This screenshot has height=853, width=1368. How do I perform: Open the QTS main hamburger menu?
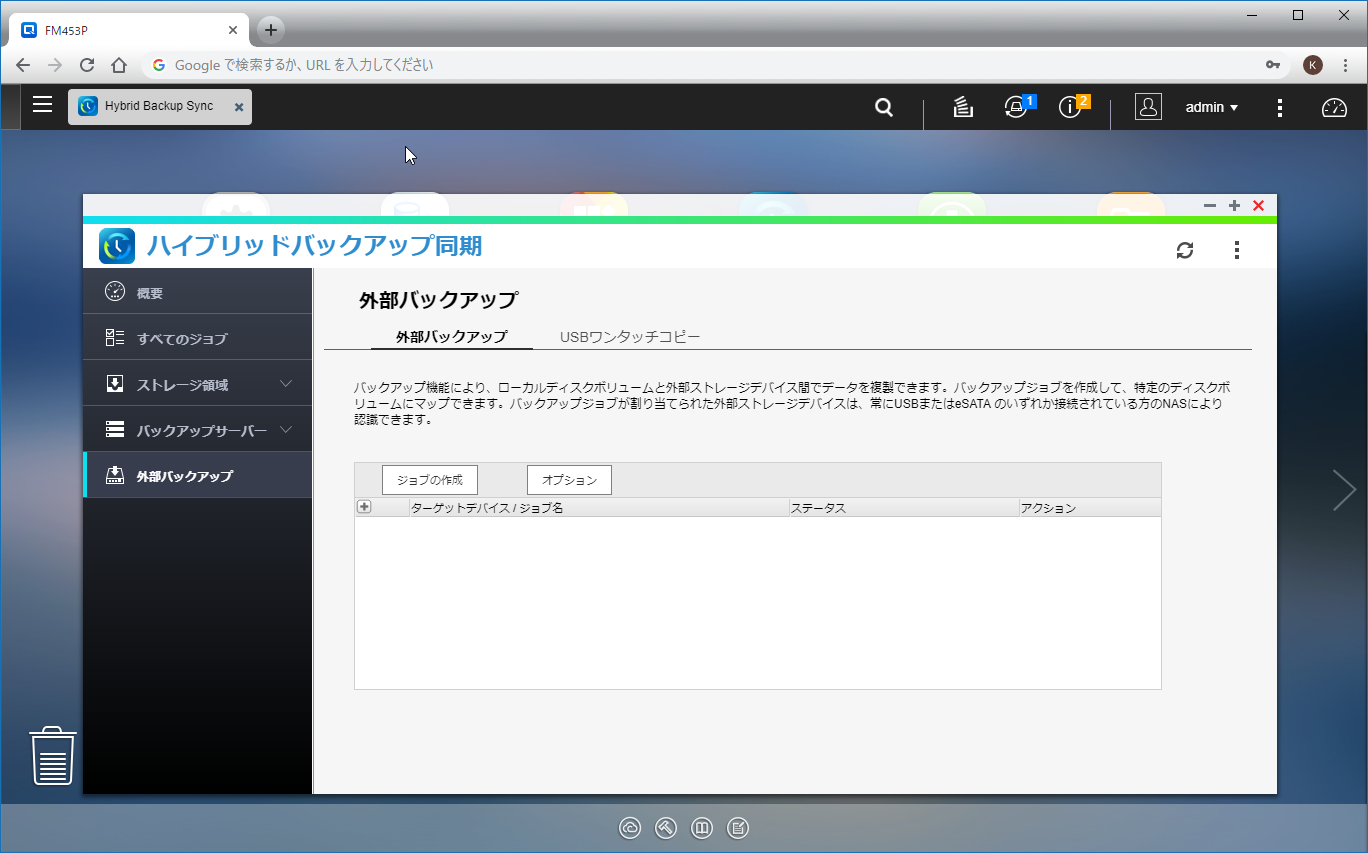pos(42,105)
